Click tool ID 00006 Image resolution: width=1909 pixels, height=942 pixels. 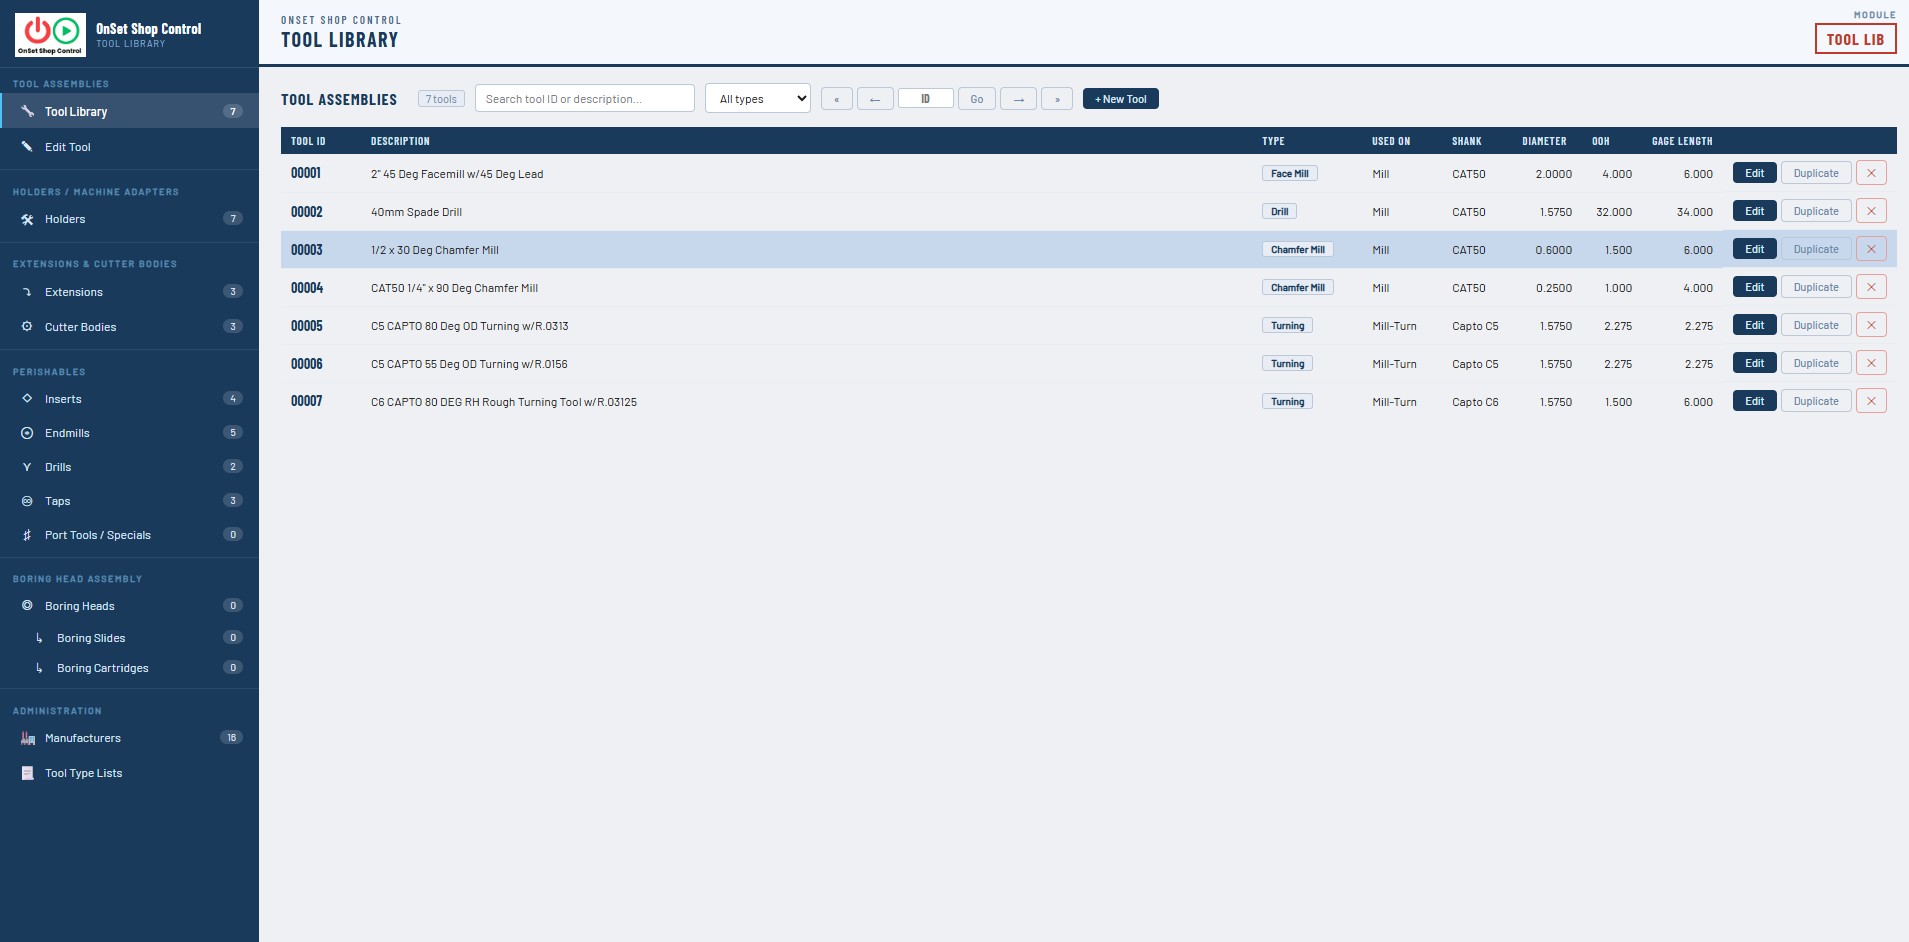click(x=306, y=364)
